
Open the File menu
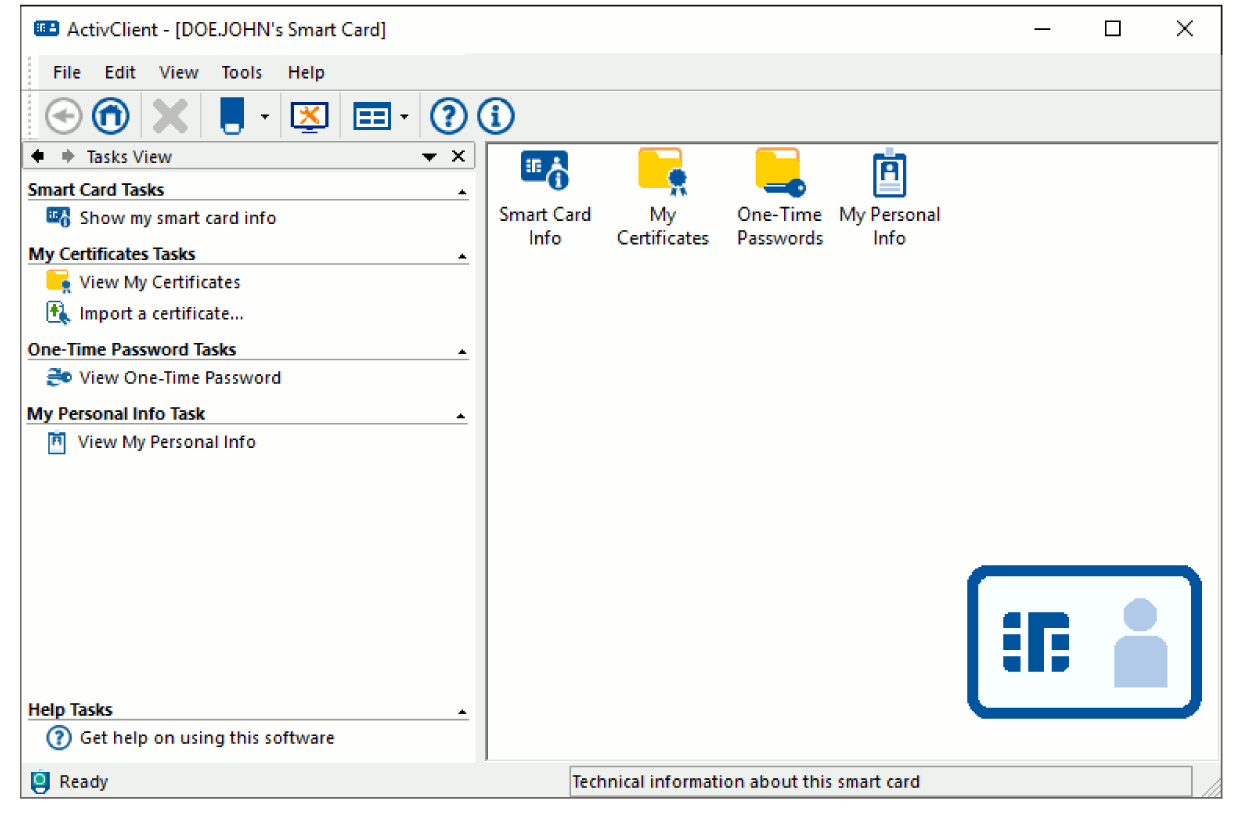point(67,72)
